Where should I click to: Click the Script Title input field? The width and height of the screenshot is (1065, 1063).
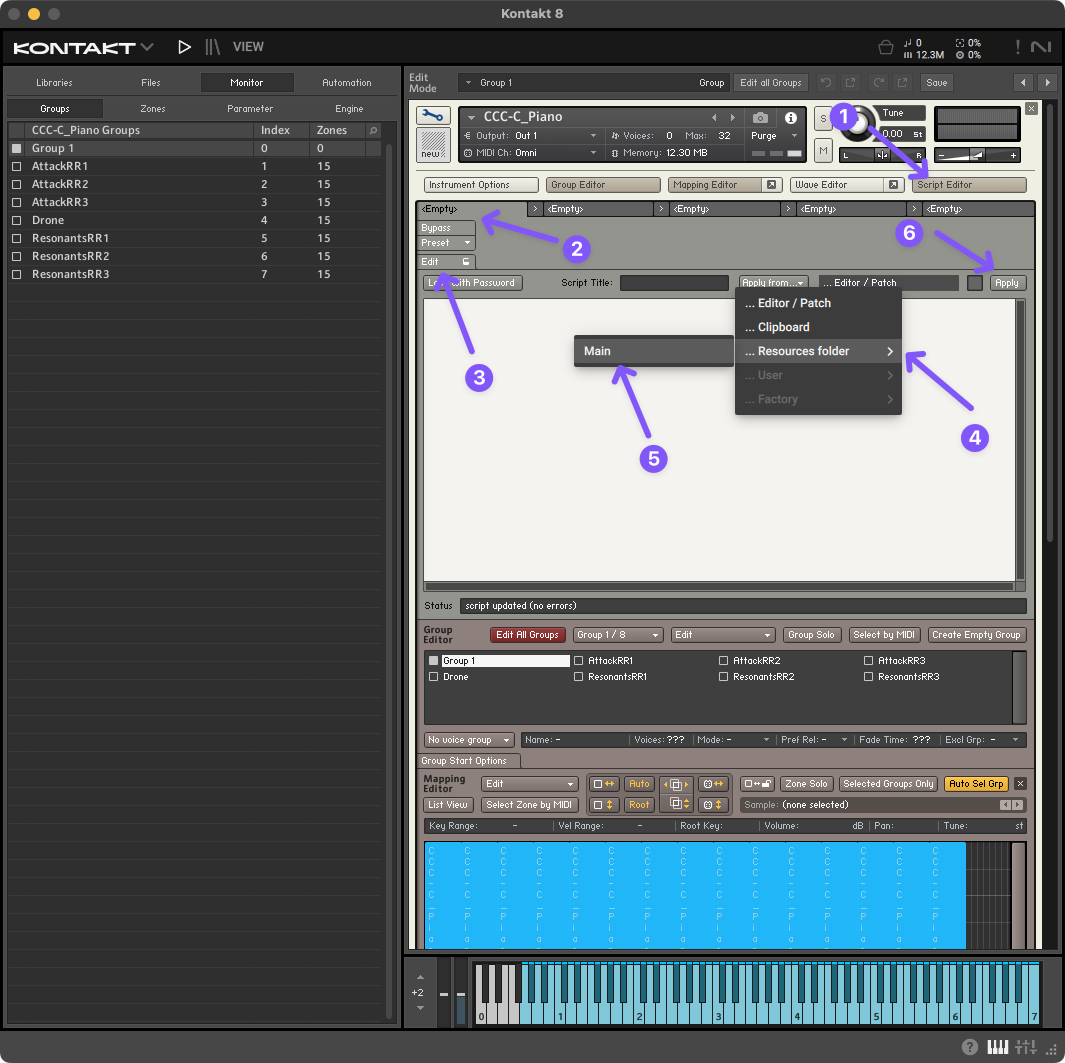(x=674, y=283)
